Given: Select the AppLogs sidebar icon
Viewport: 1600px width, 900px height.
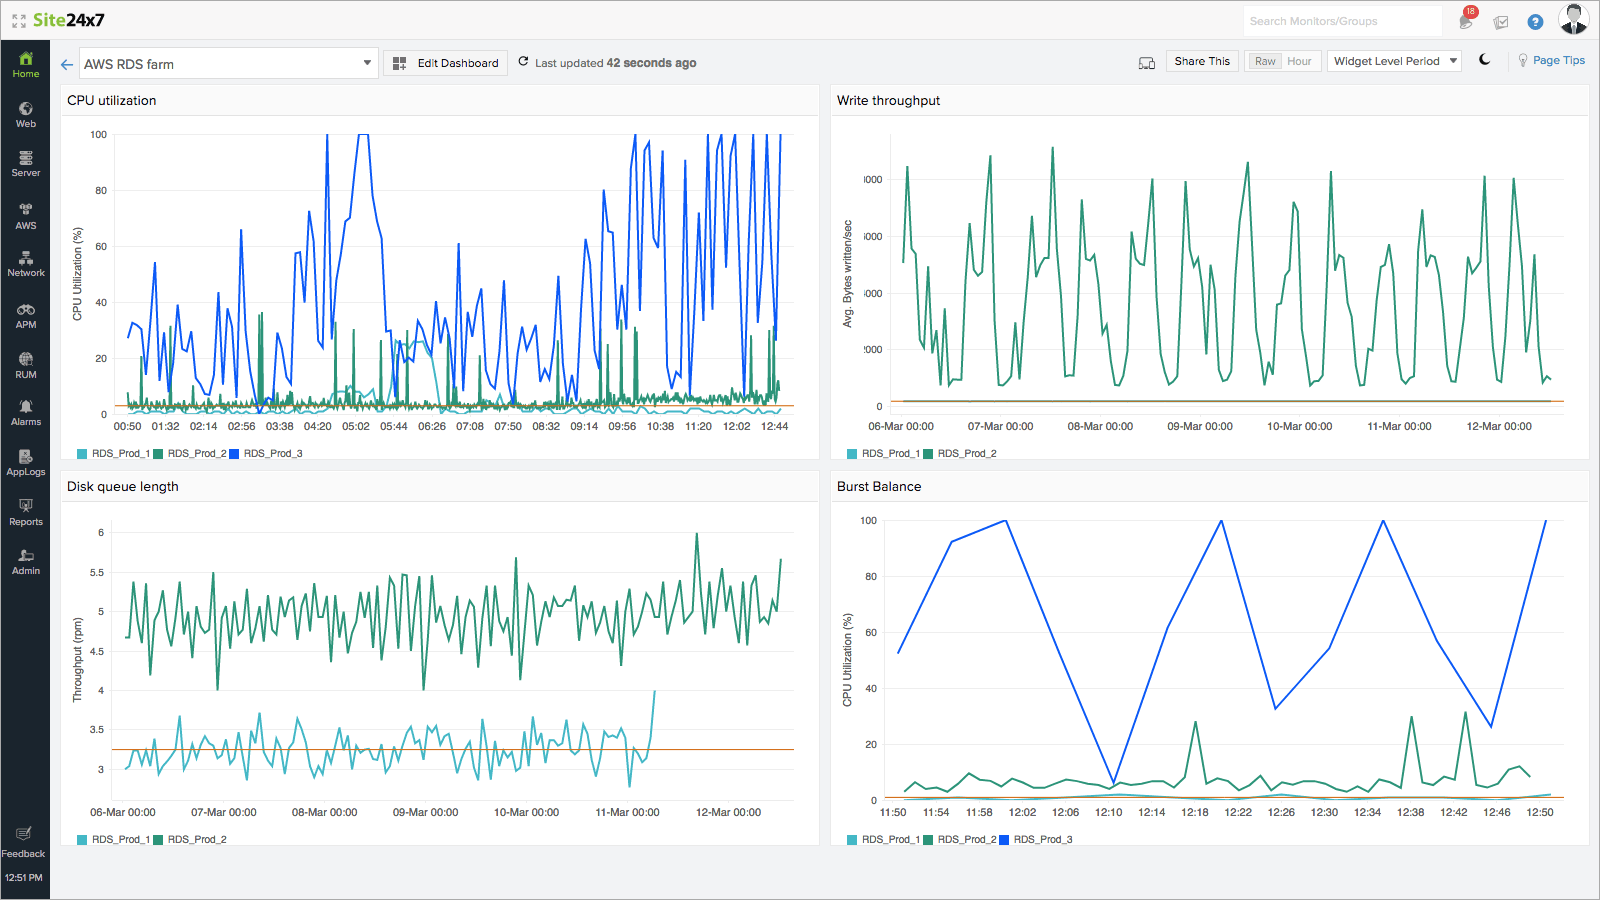Looking at the screenshot, I should pyautogui.click(x=25, y=463).
